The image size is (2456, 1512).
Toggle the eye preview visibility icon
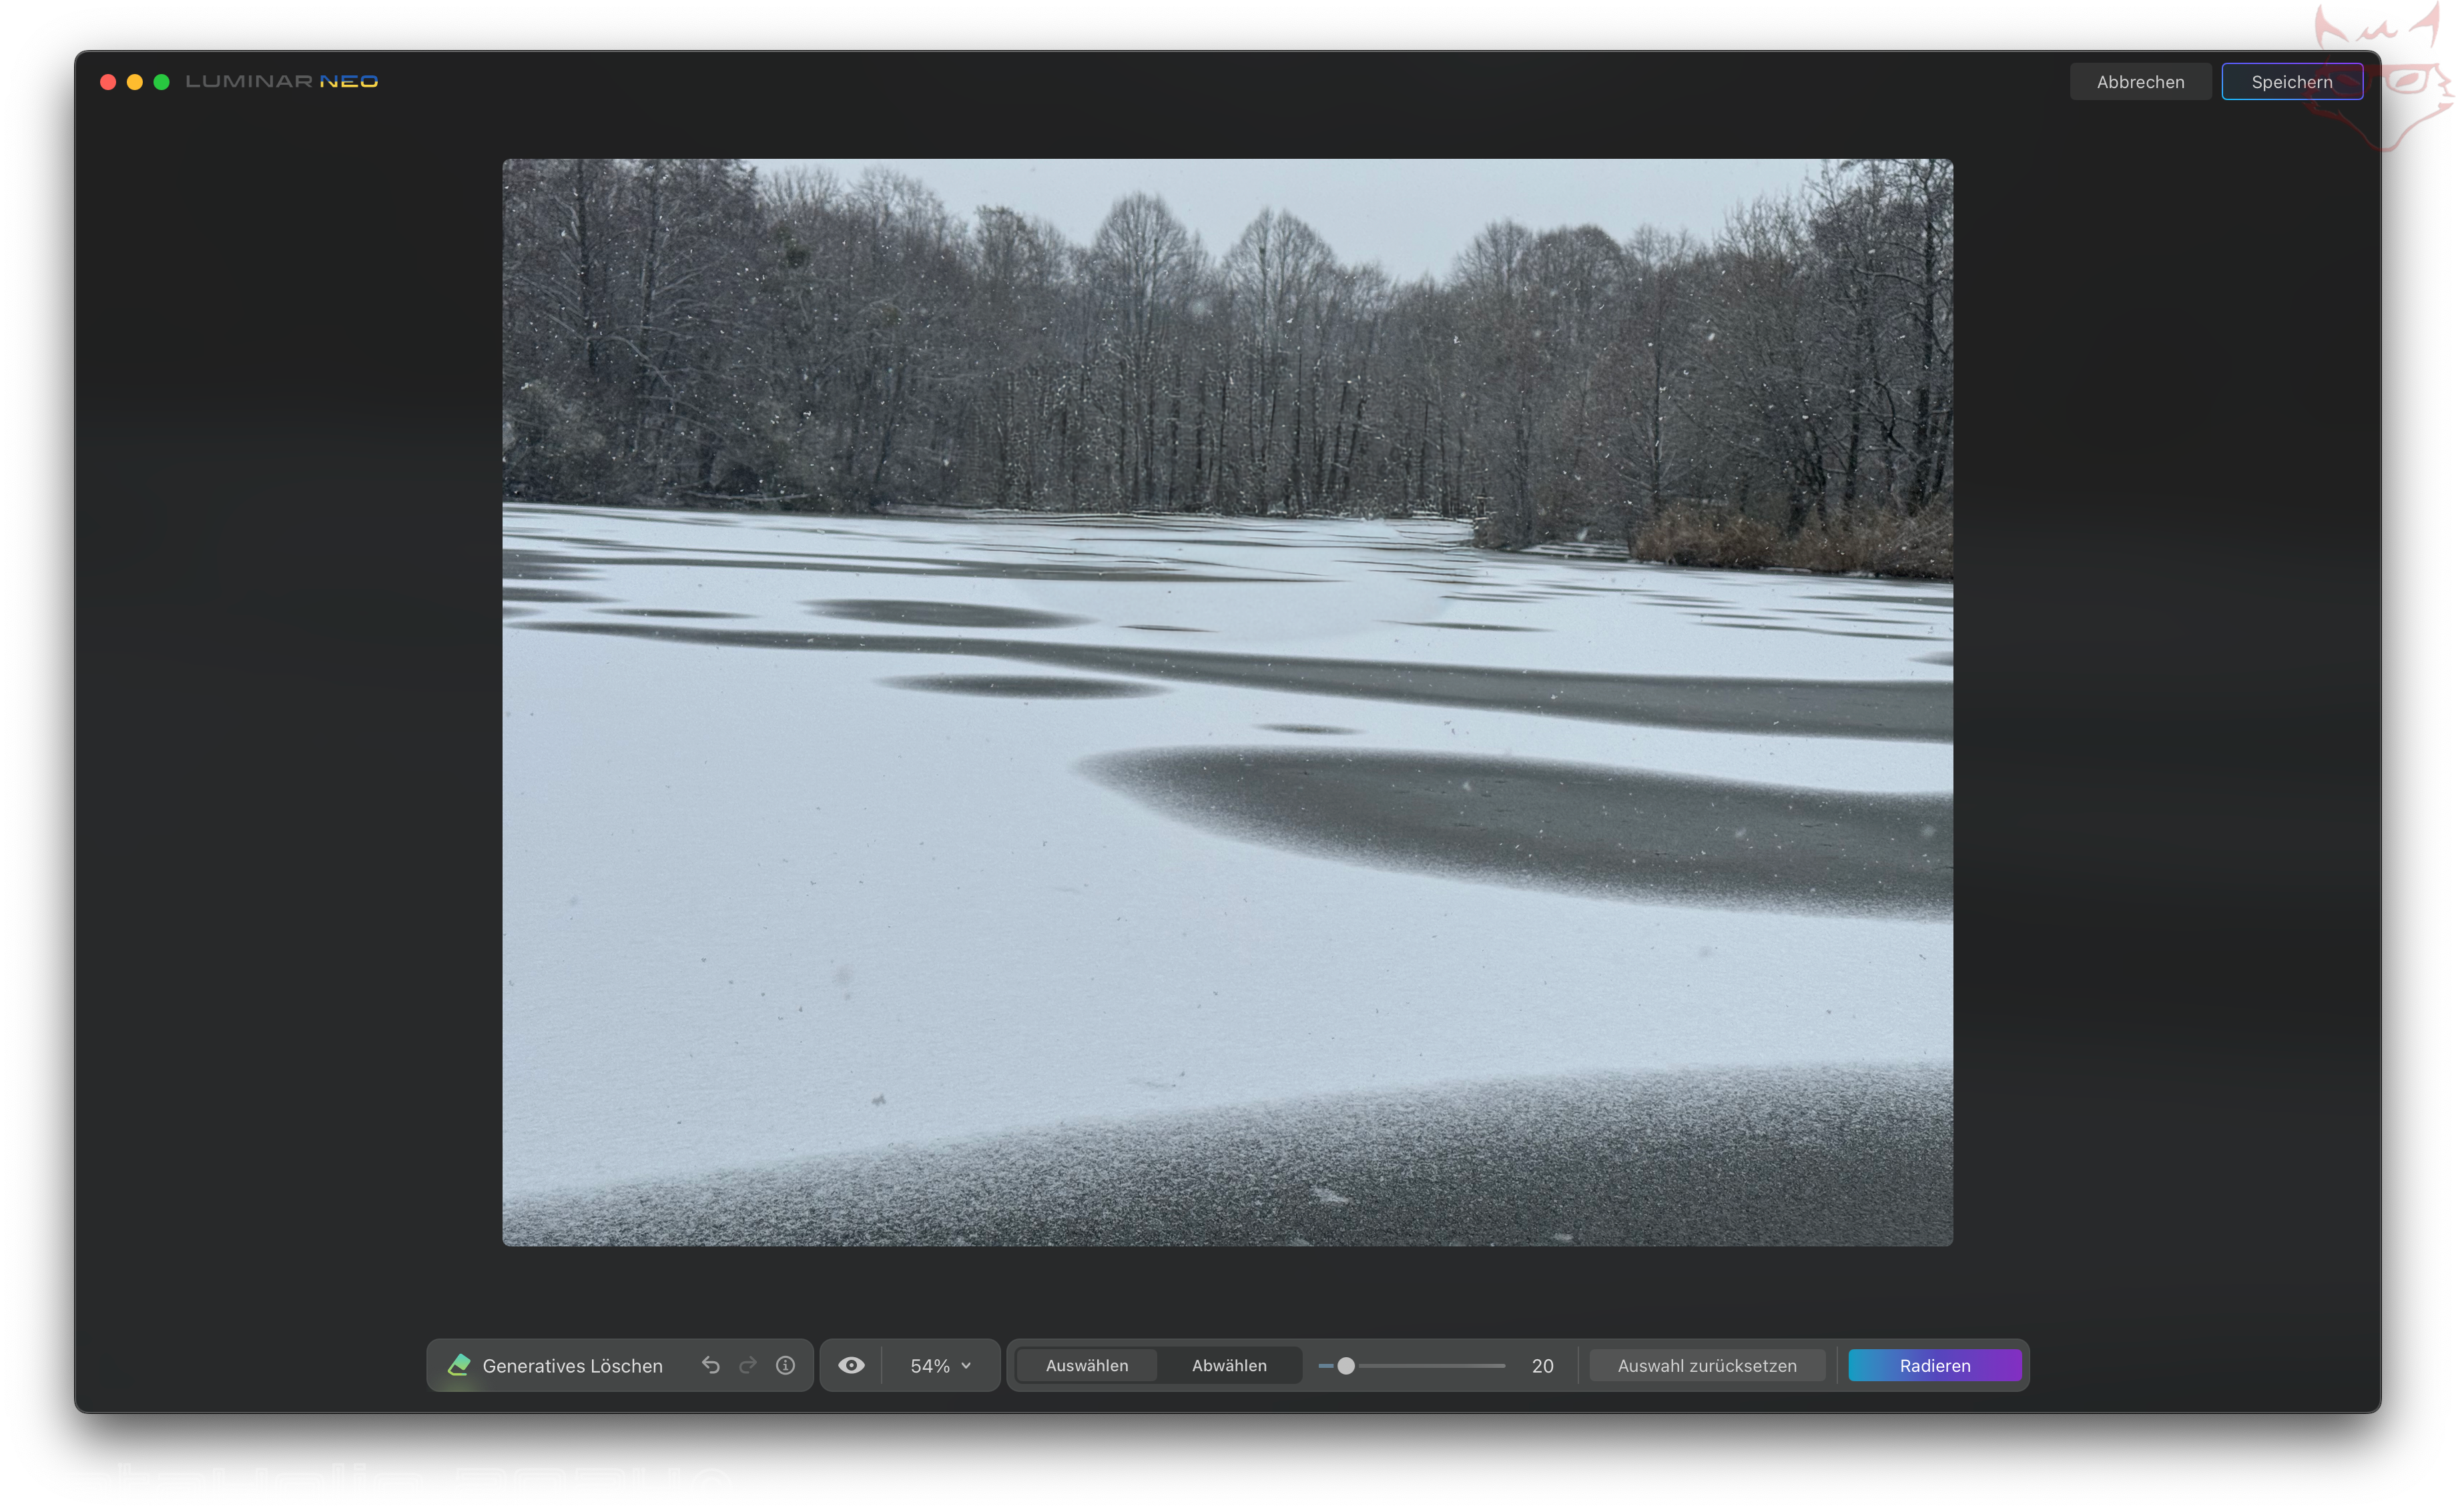(851, 1365)
